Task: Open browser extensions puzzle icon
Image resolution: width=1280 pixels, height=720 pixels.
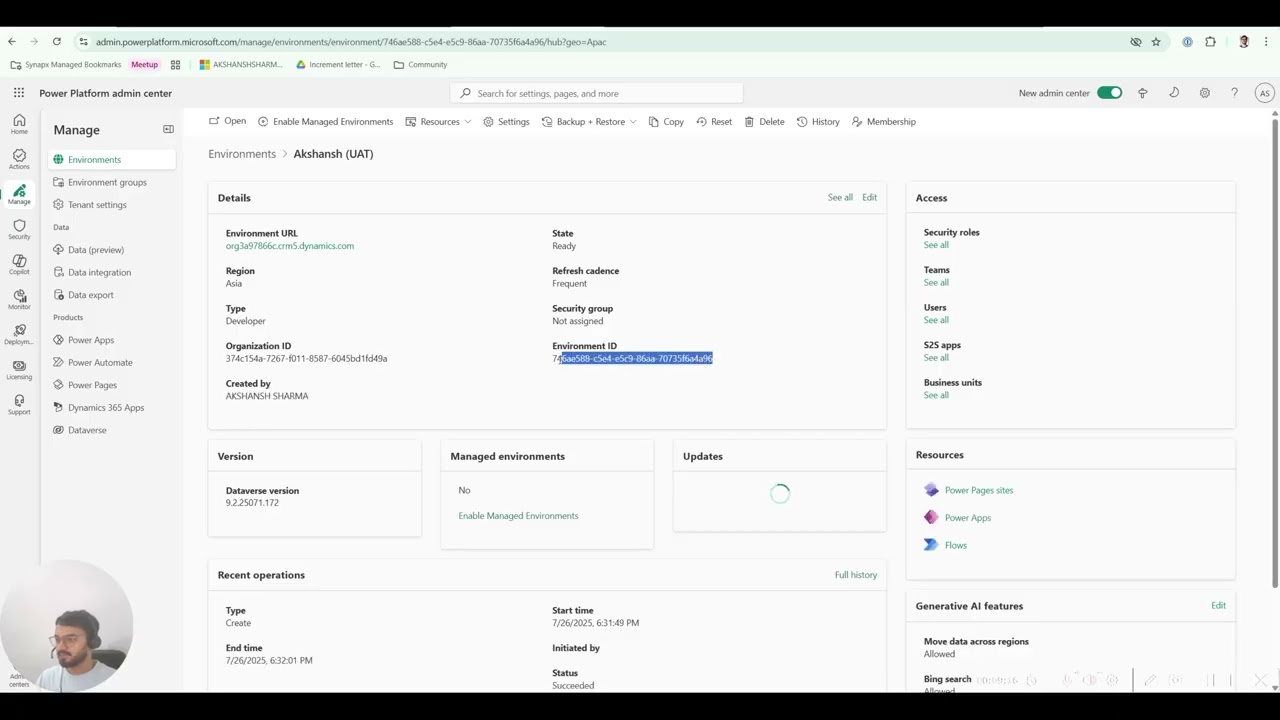Action: [1210, 42]
